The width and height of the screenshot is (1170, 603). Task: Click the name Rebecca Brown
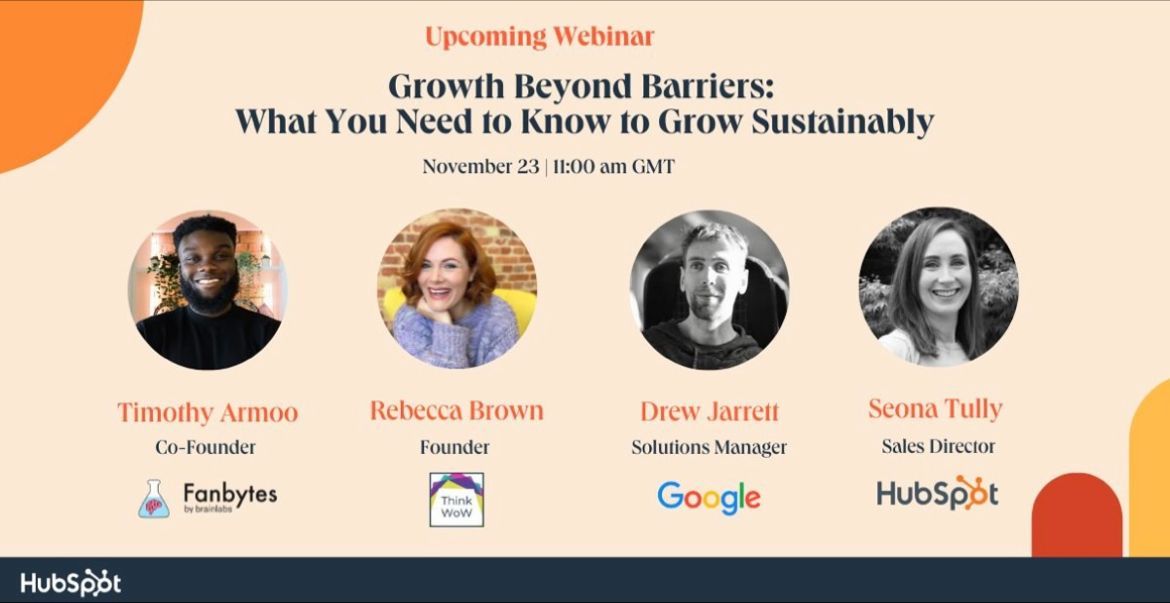click(457, 410)
